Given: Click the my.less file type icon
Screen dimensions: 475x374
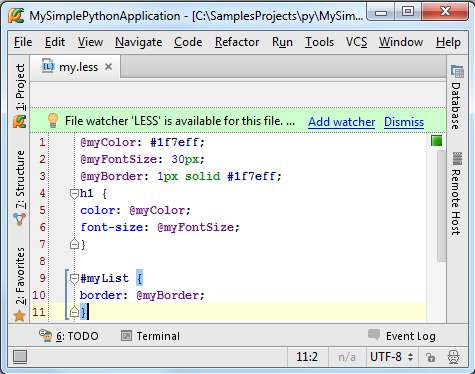Looking at the screenshot, I should [x=48, y=67].
